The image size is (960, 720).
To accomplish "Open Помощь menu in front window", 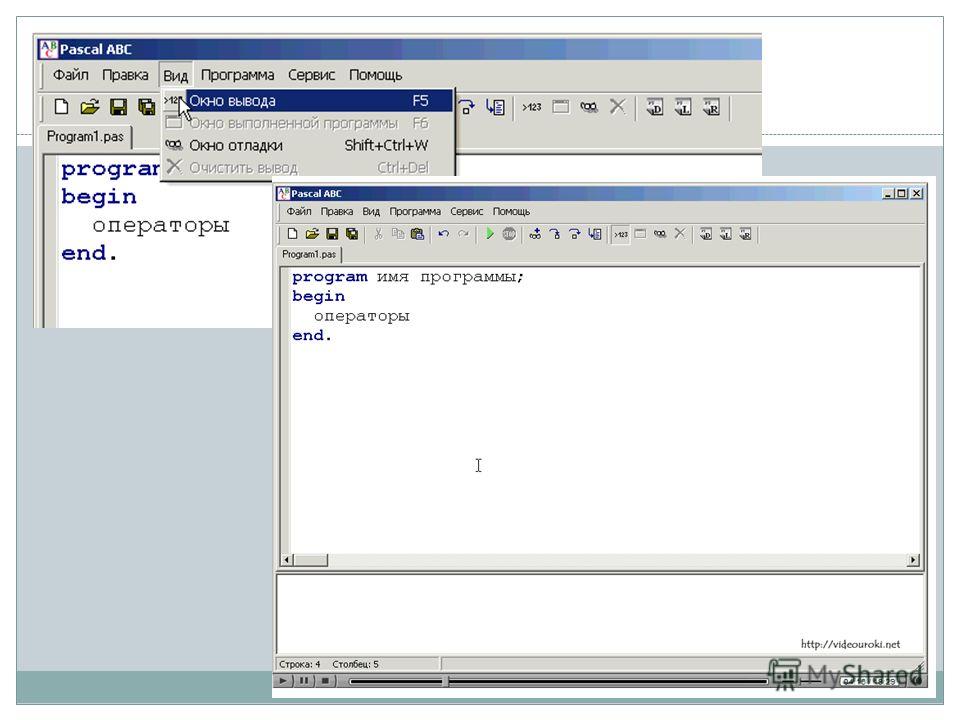I will [511, 211].
